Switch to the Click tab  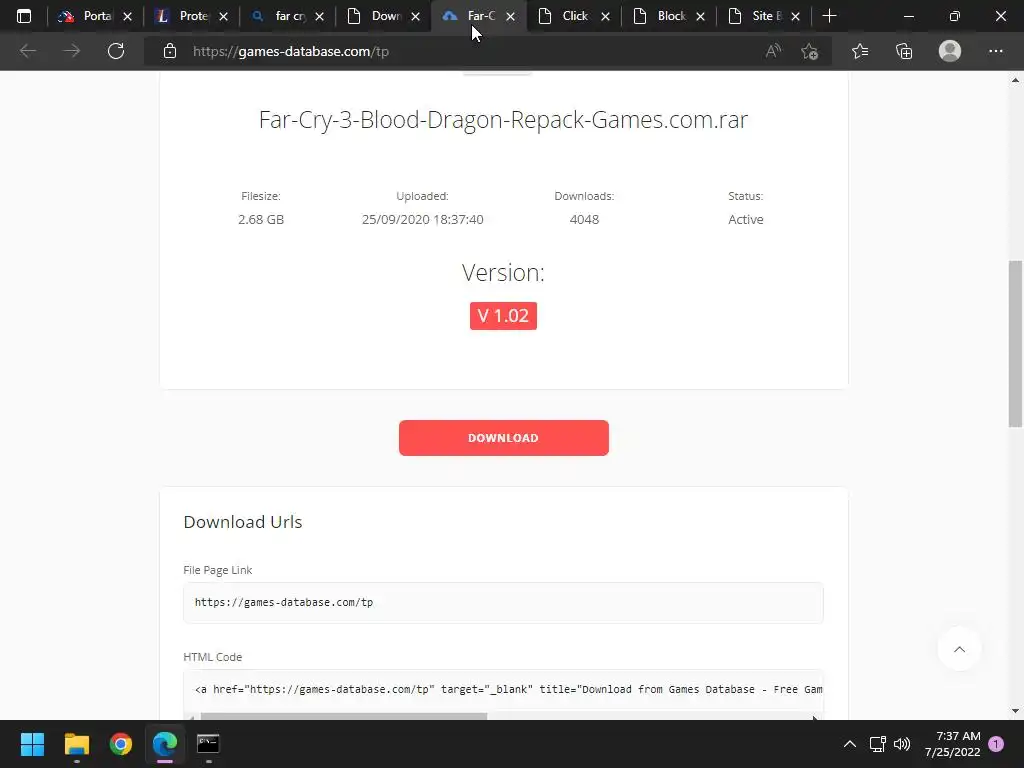point(564,16)
